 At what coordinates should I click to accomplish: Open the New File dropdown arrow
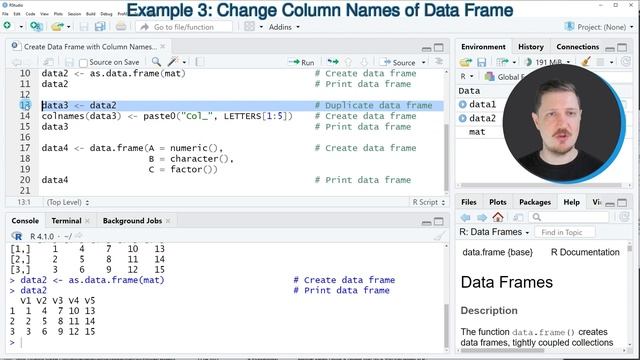[x=21, y=27]
